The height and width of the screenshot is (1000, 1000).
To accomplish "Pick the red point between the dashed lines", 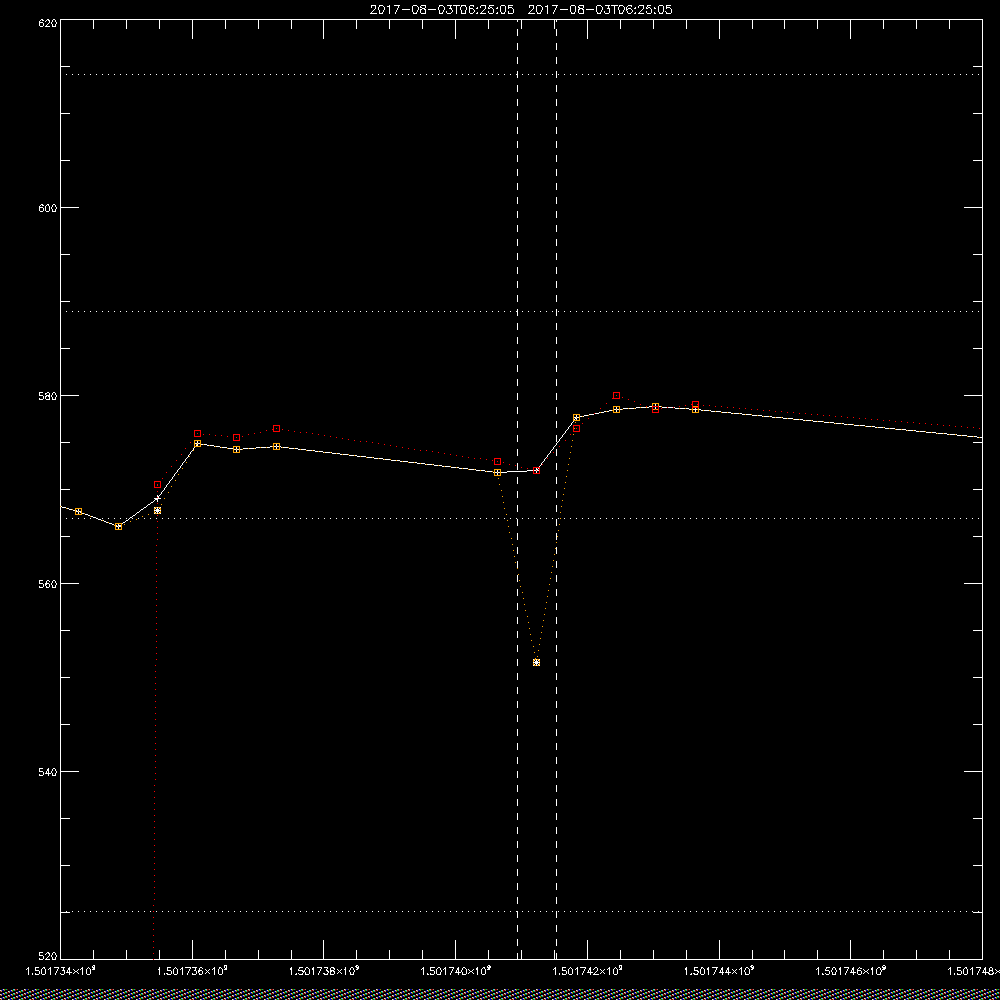I will click(x=536, y=471).
